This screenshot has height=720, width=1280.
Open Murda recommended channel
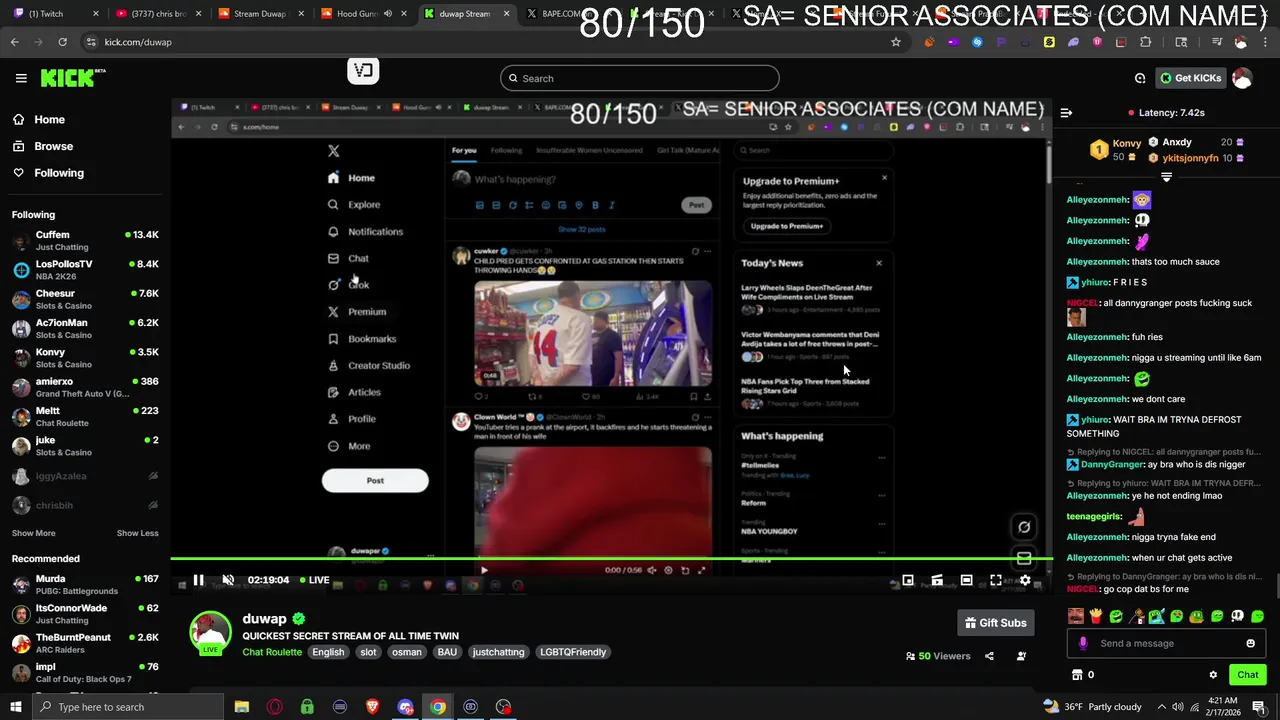[85, 584]
